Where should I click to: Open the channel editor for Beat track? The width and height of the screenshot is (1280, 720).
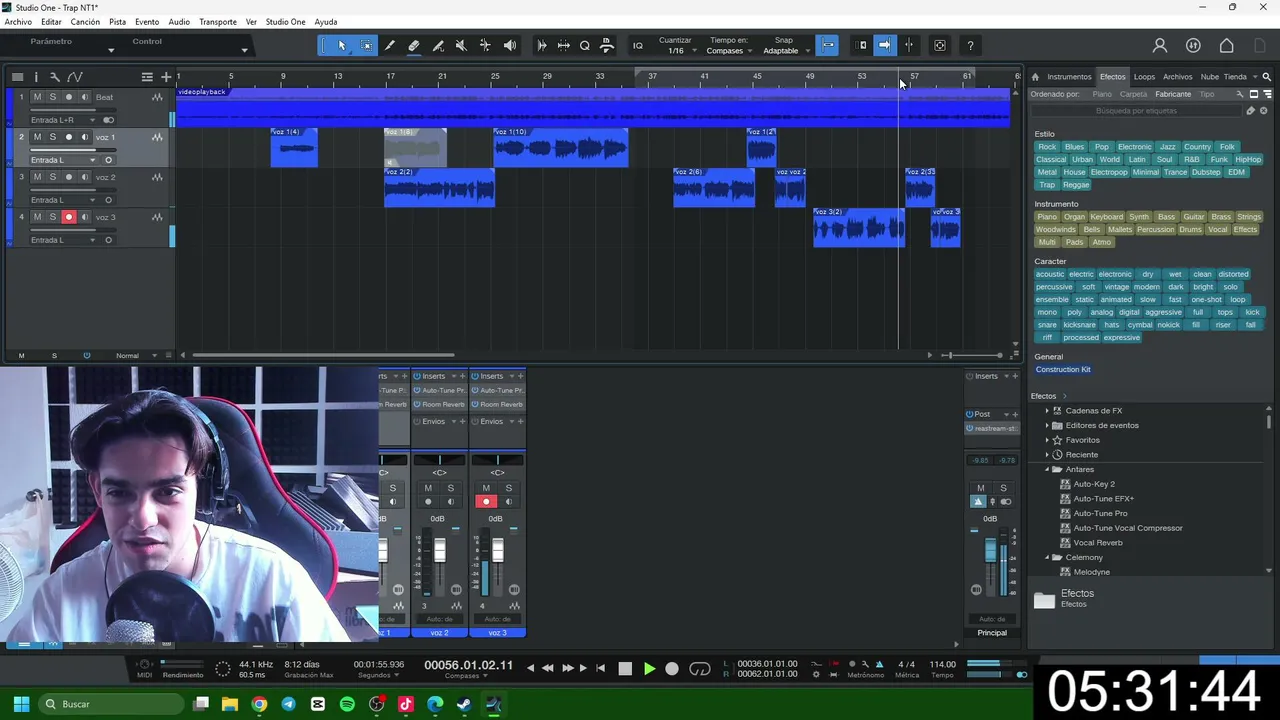point(157,97)
